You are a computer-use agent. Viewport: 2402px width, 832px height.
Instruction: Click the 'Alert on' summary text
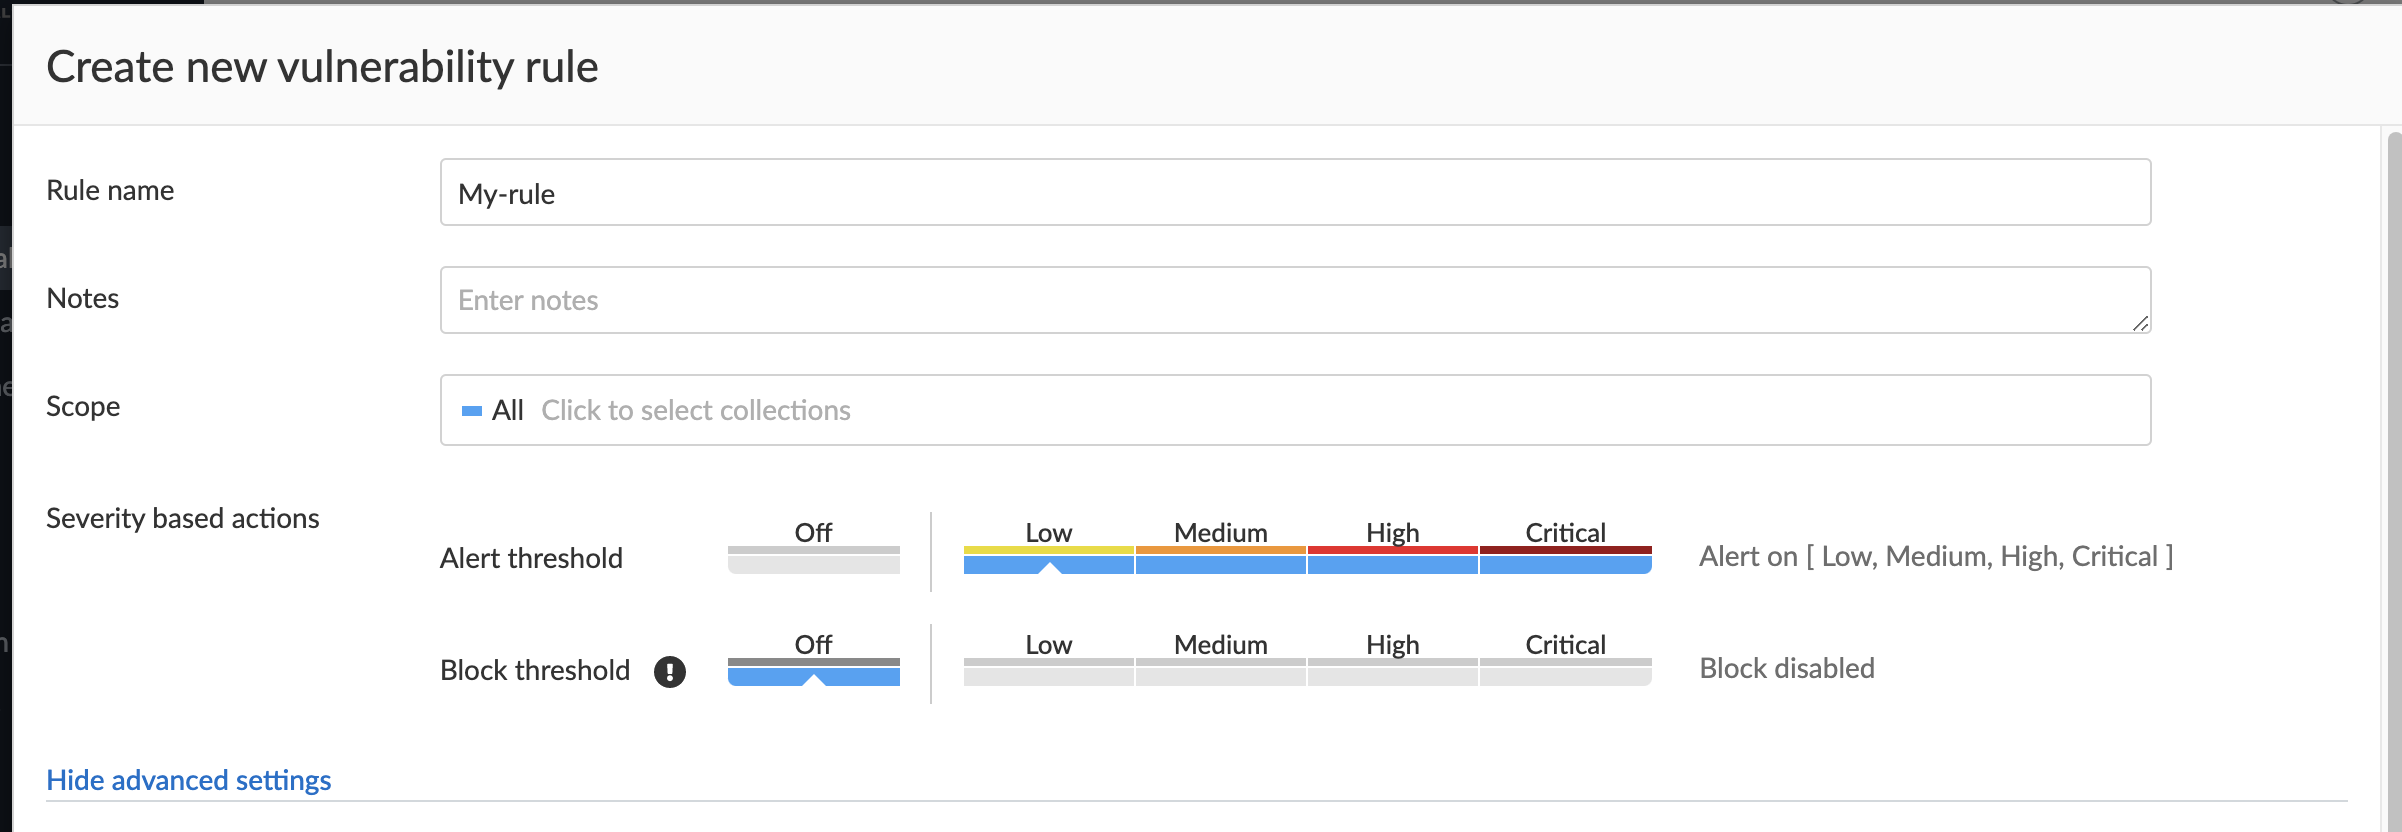1936,557
